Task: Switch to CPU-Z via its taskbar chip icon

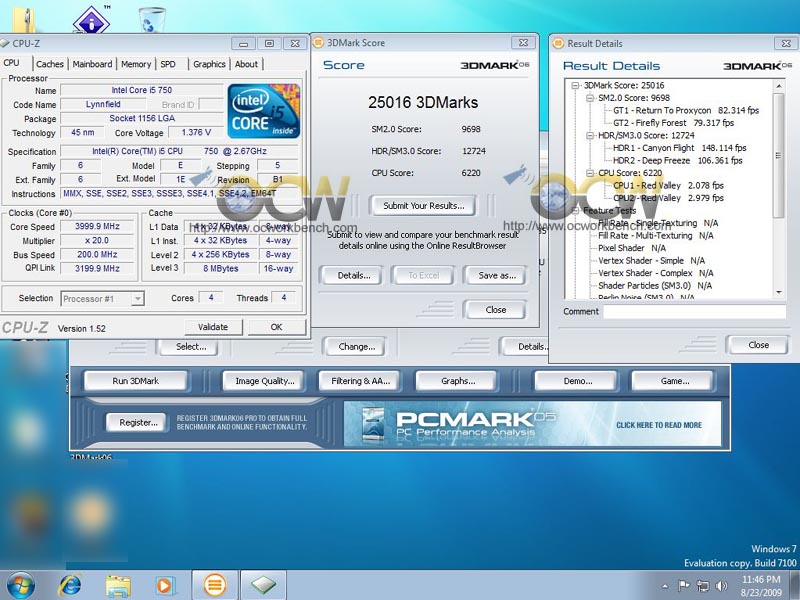Action: [x=263, y=585]
